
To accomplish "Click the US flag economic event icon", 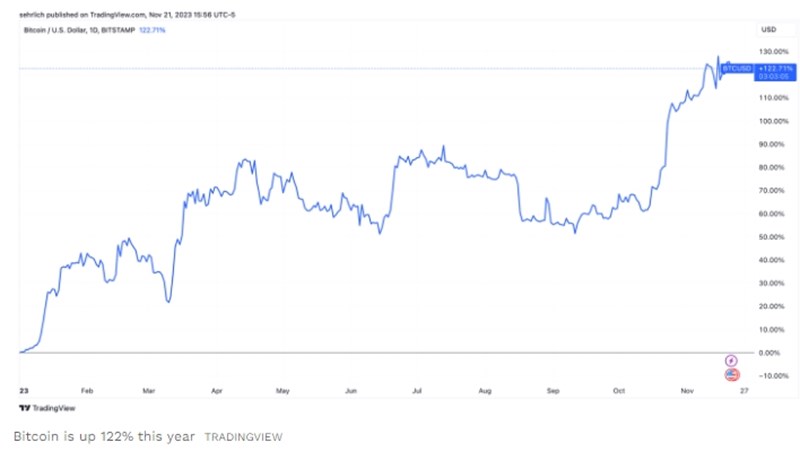I will [x=731, y=375].
